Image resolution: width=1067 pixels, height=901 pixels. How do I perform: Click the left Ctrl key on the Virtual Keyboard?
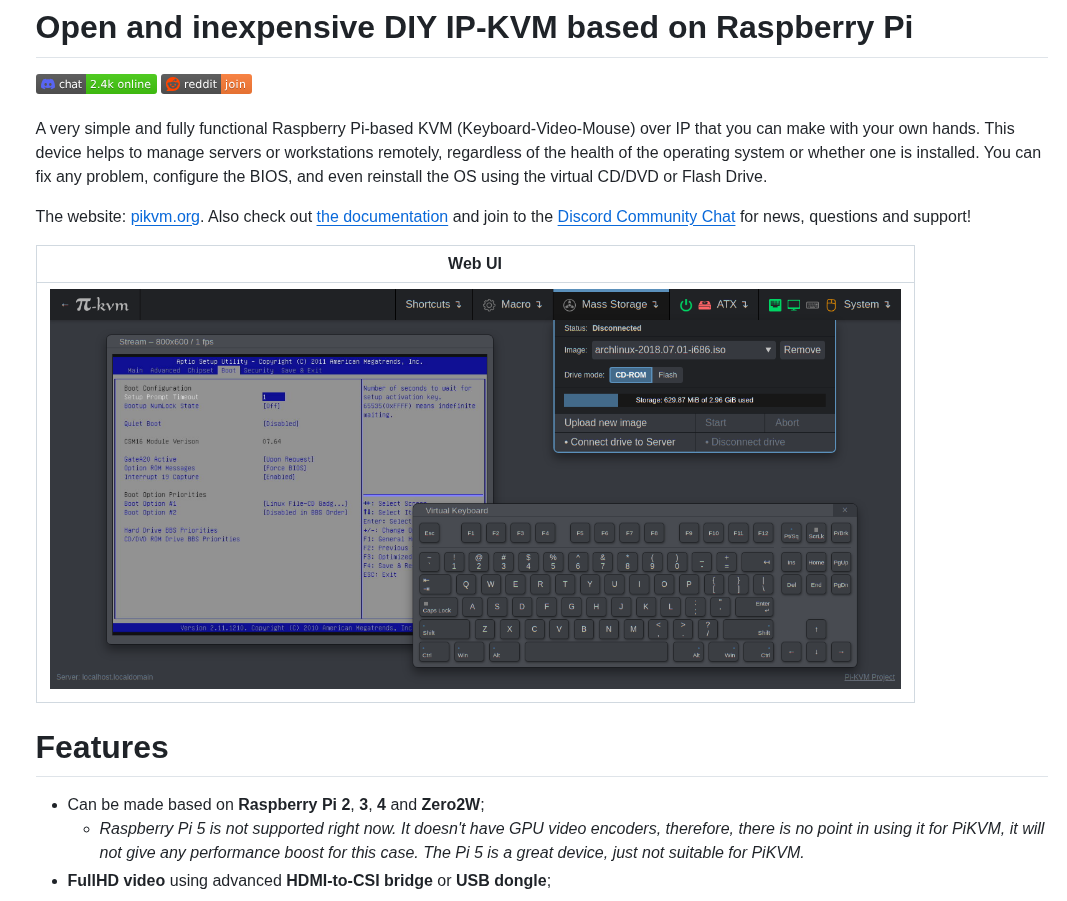[434, 652]
